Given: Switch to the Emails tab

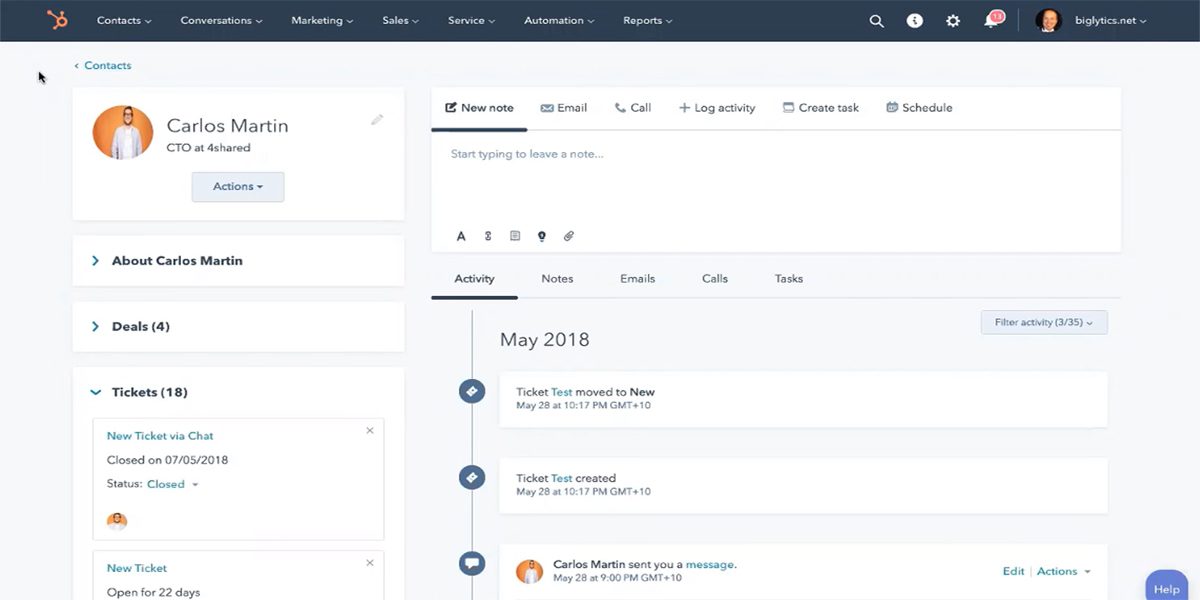Looking at the screenshot, I should click(x=637, y=278).
